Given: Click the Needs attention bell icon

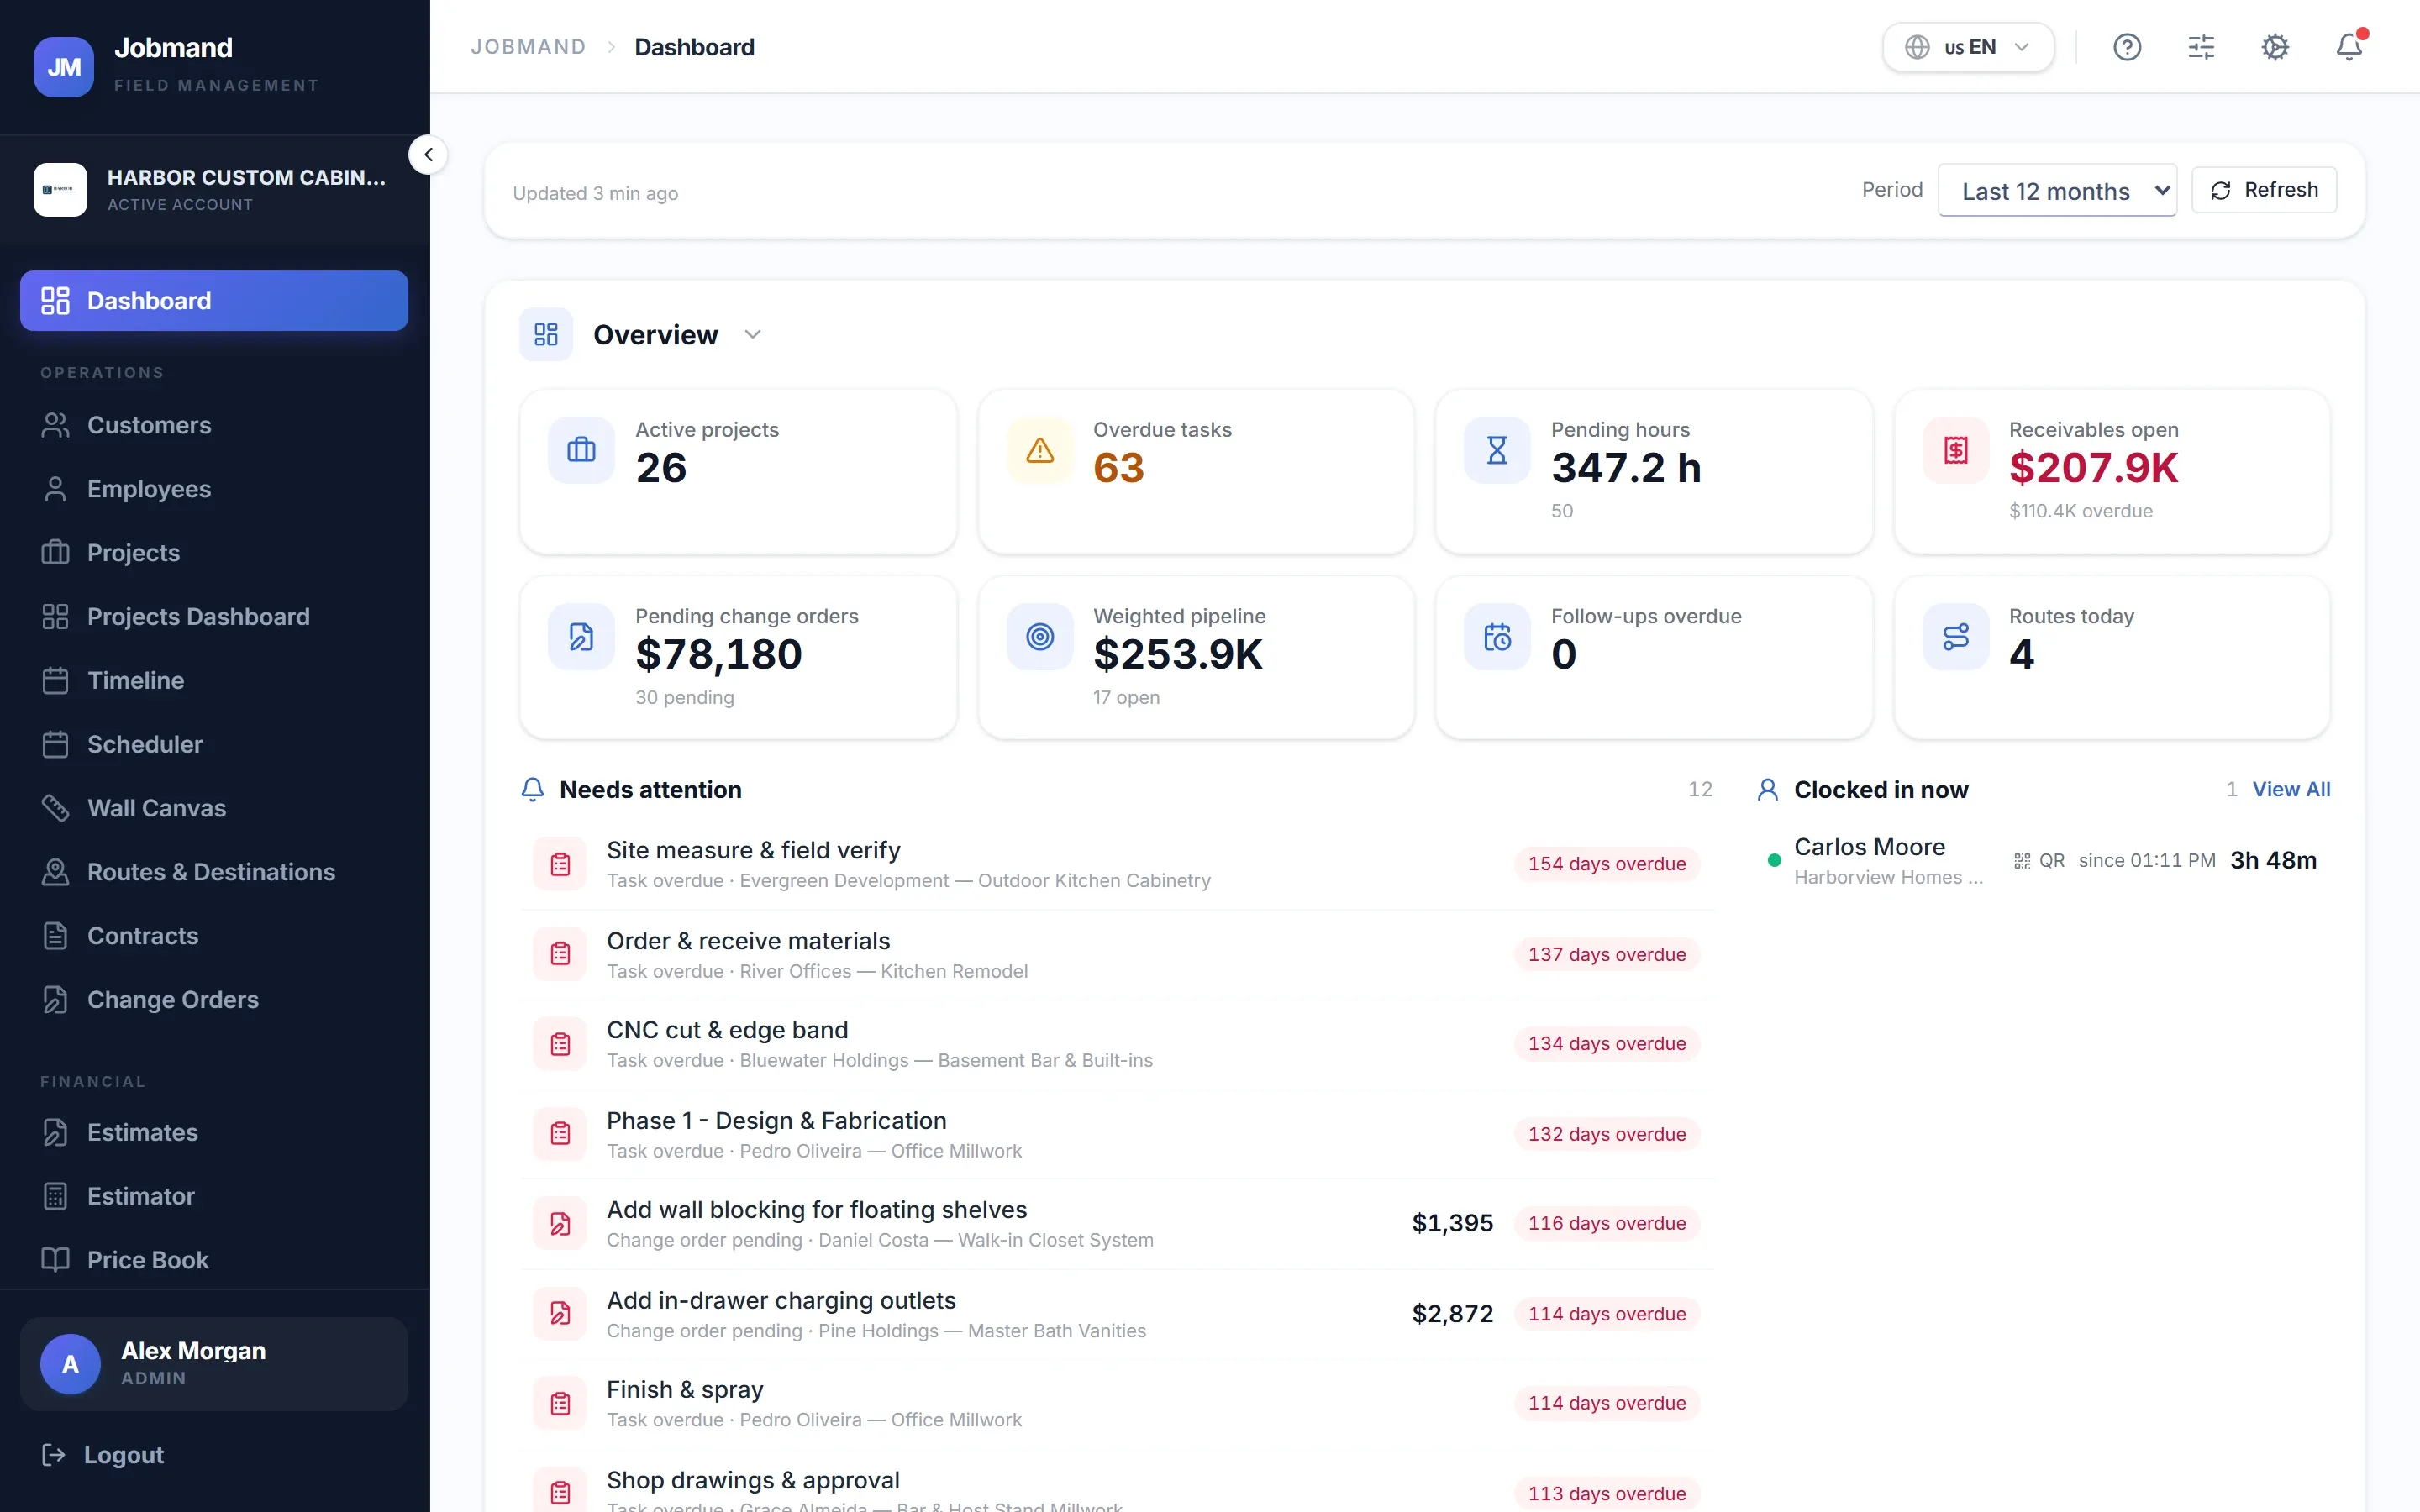Looking at the screenshot, I should coord(533,790).
